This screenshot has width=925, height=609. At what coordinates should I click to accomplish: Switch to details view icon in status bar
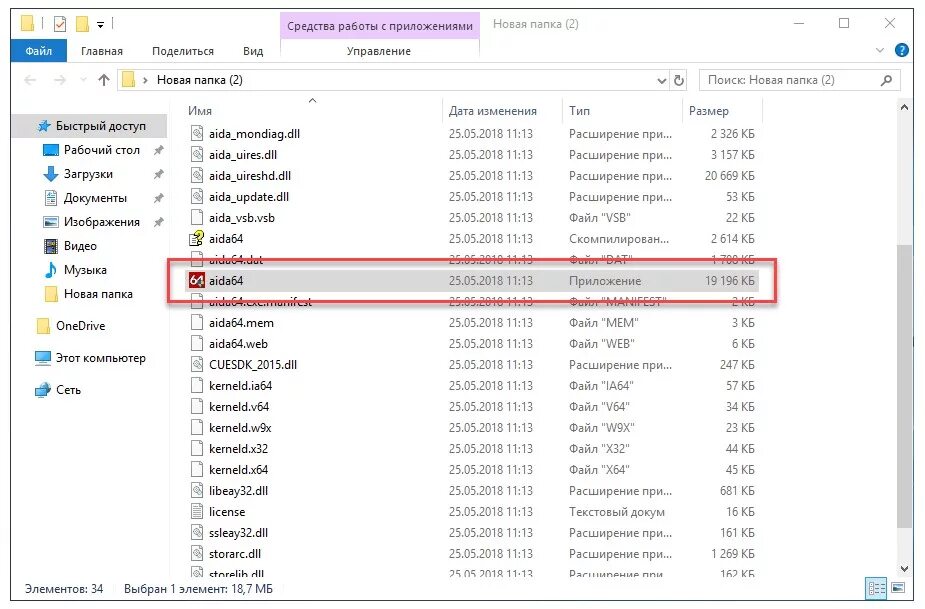coord(877,588)
